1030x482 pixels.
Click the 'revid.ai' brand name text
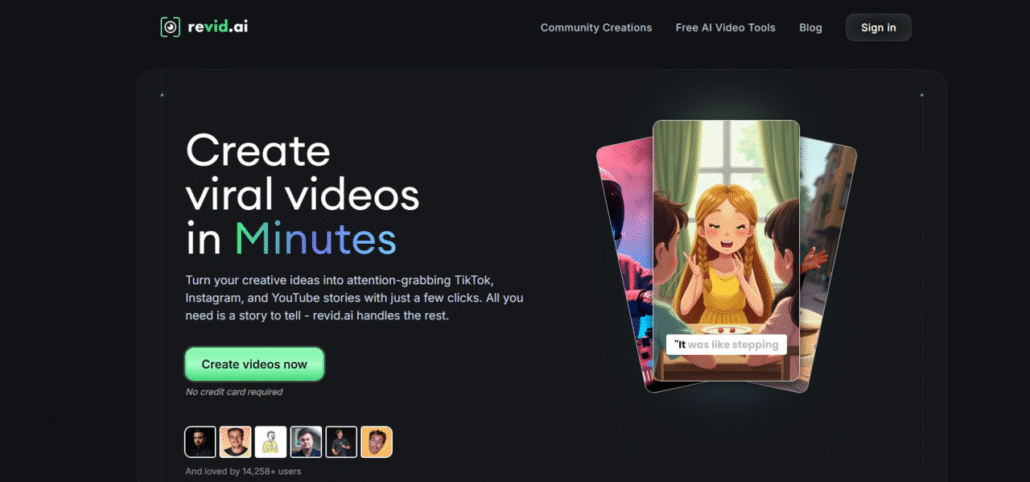[217, 27]
